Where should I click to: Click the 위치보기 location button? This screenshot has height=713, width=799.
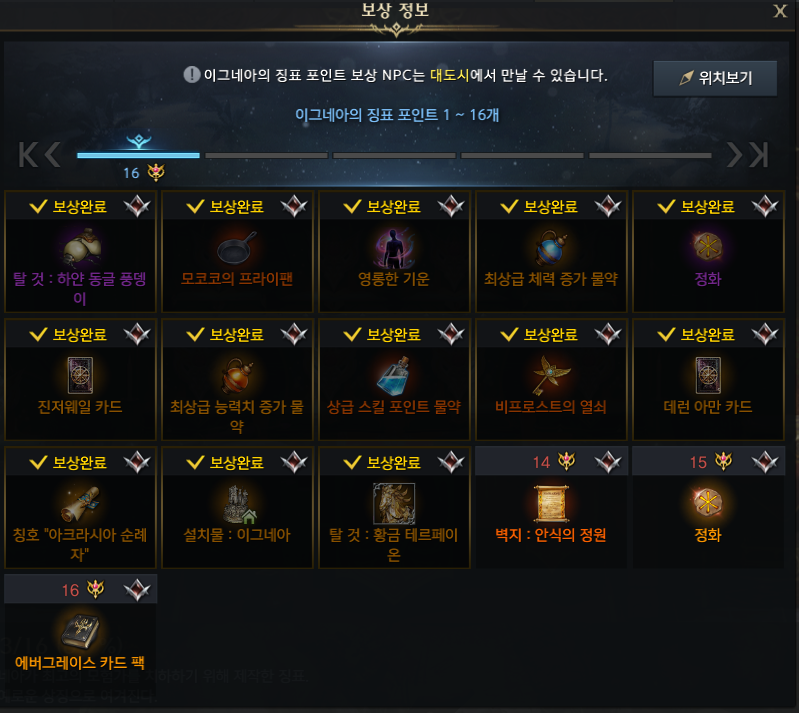[715, 78]
